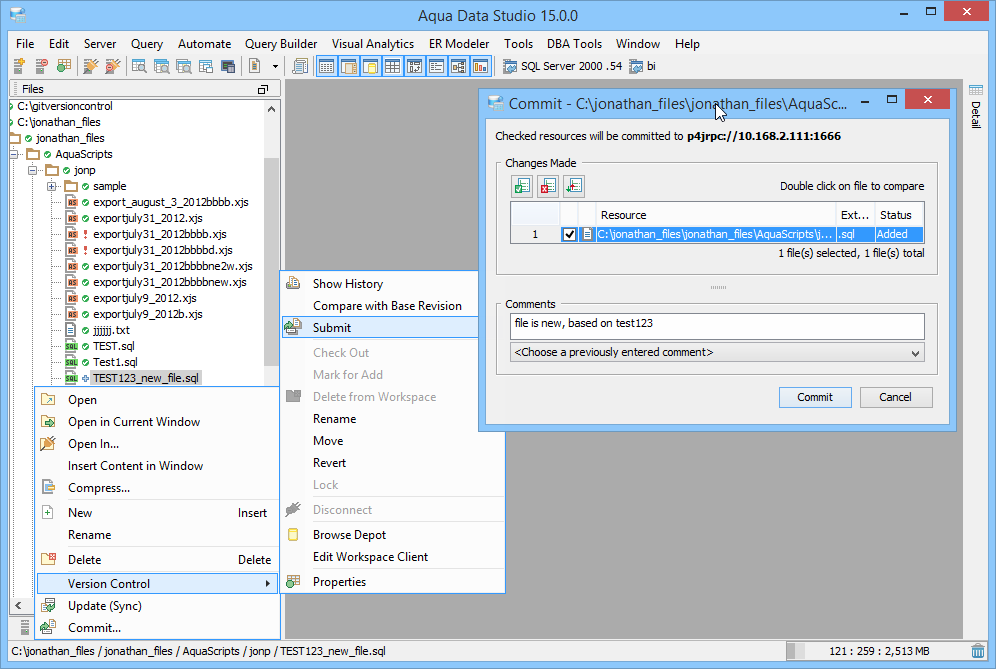Image resolution: width=996 pixels, height=669 pixels.
Task: Toggle the second panel layout toolbar button
Action: [349, 66]
